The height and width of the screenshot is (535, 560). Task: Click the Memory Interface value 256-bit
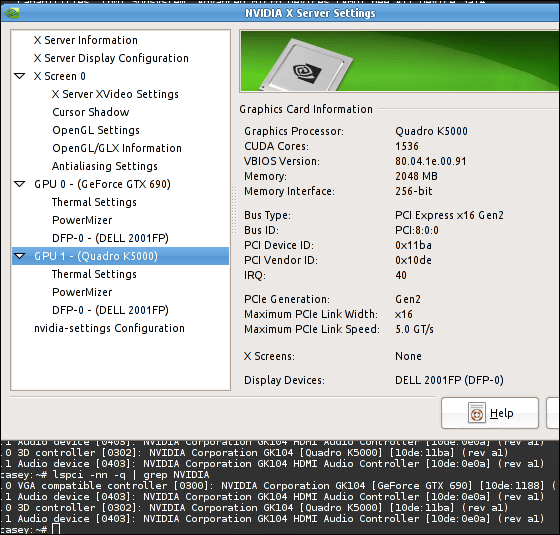pyautogui.click(x=414, y=191)
